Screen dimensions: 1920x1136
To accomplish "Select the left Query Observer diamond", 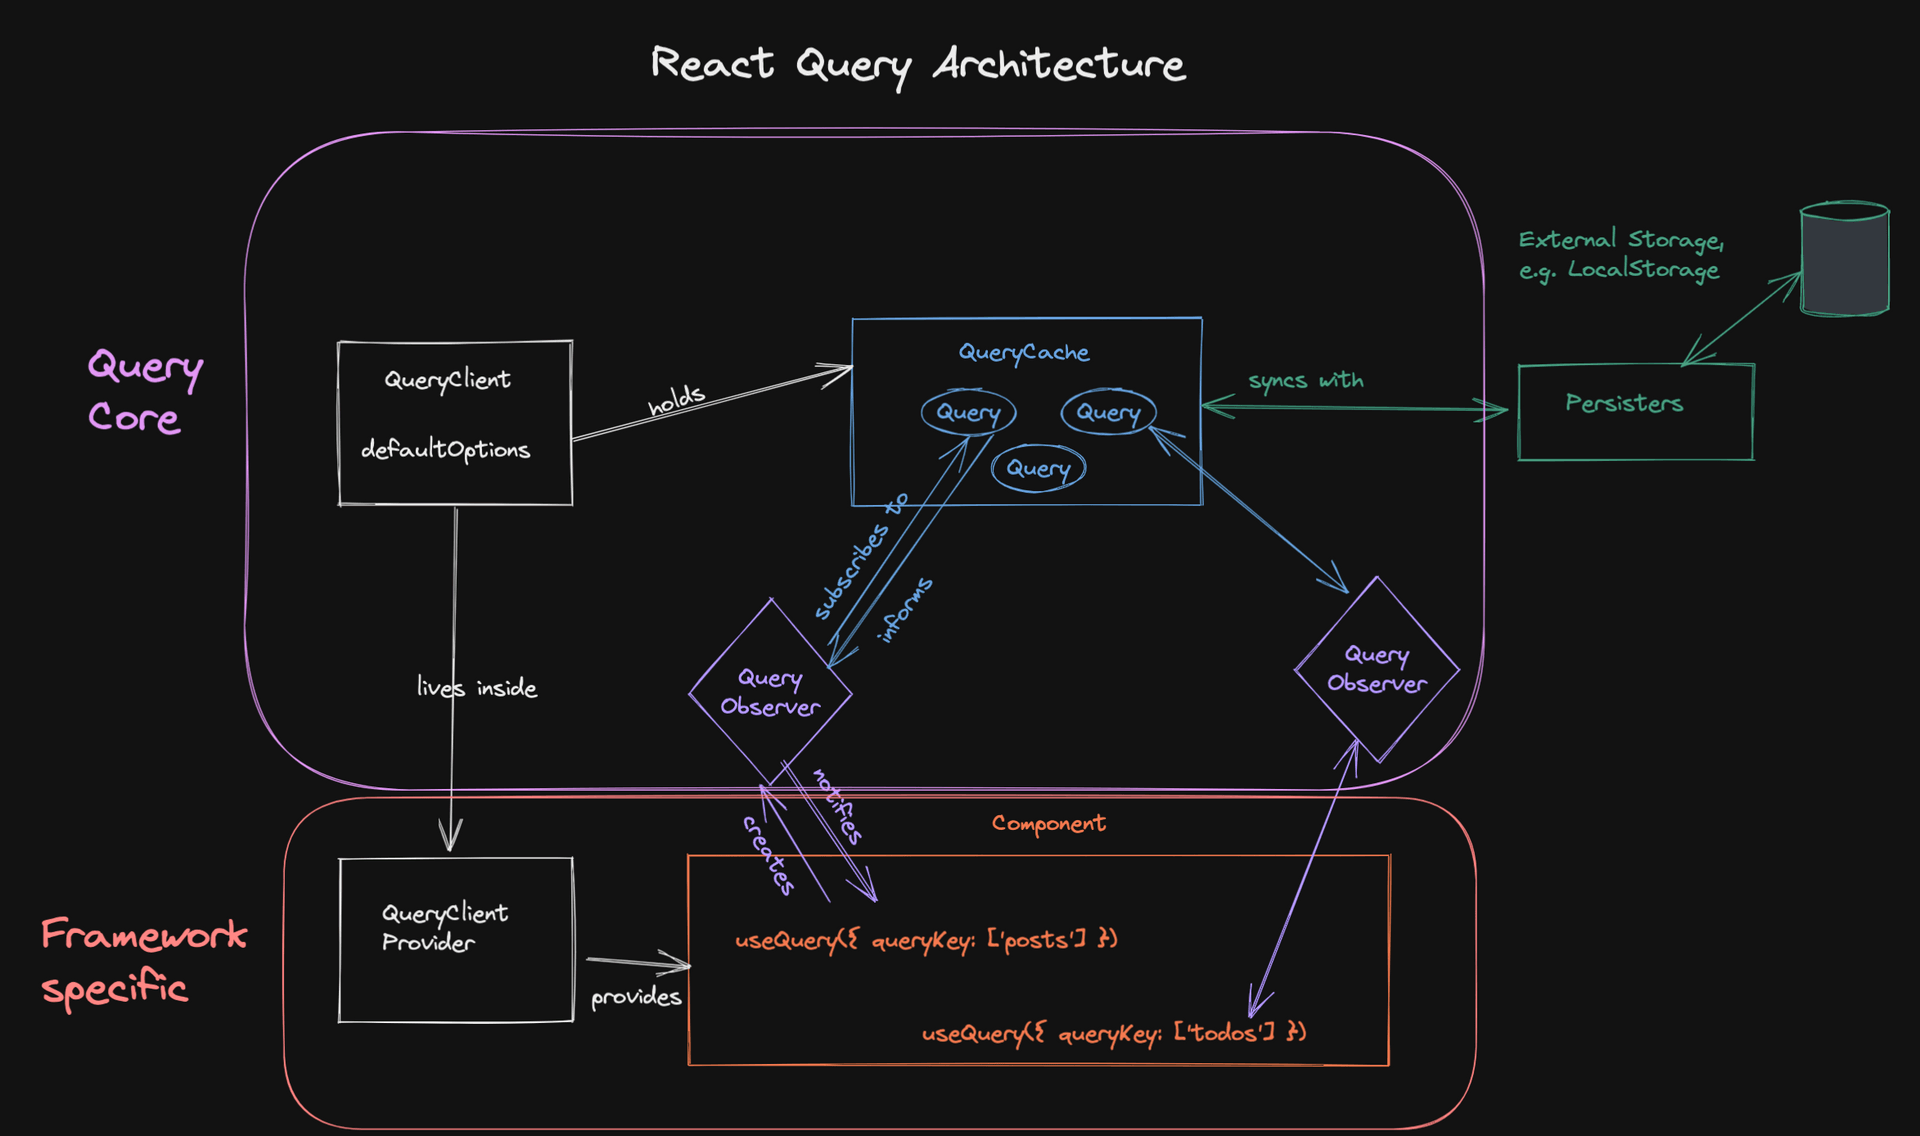I will pos(770,692).
